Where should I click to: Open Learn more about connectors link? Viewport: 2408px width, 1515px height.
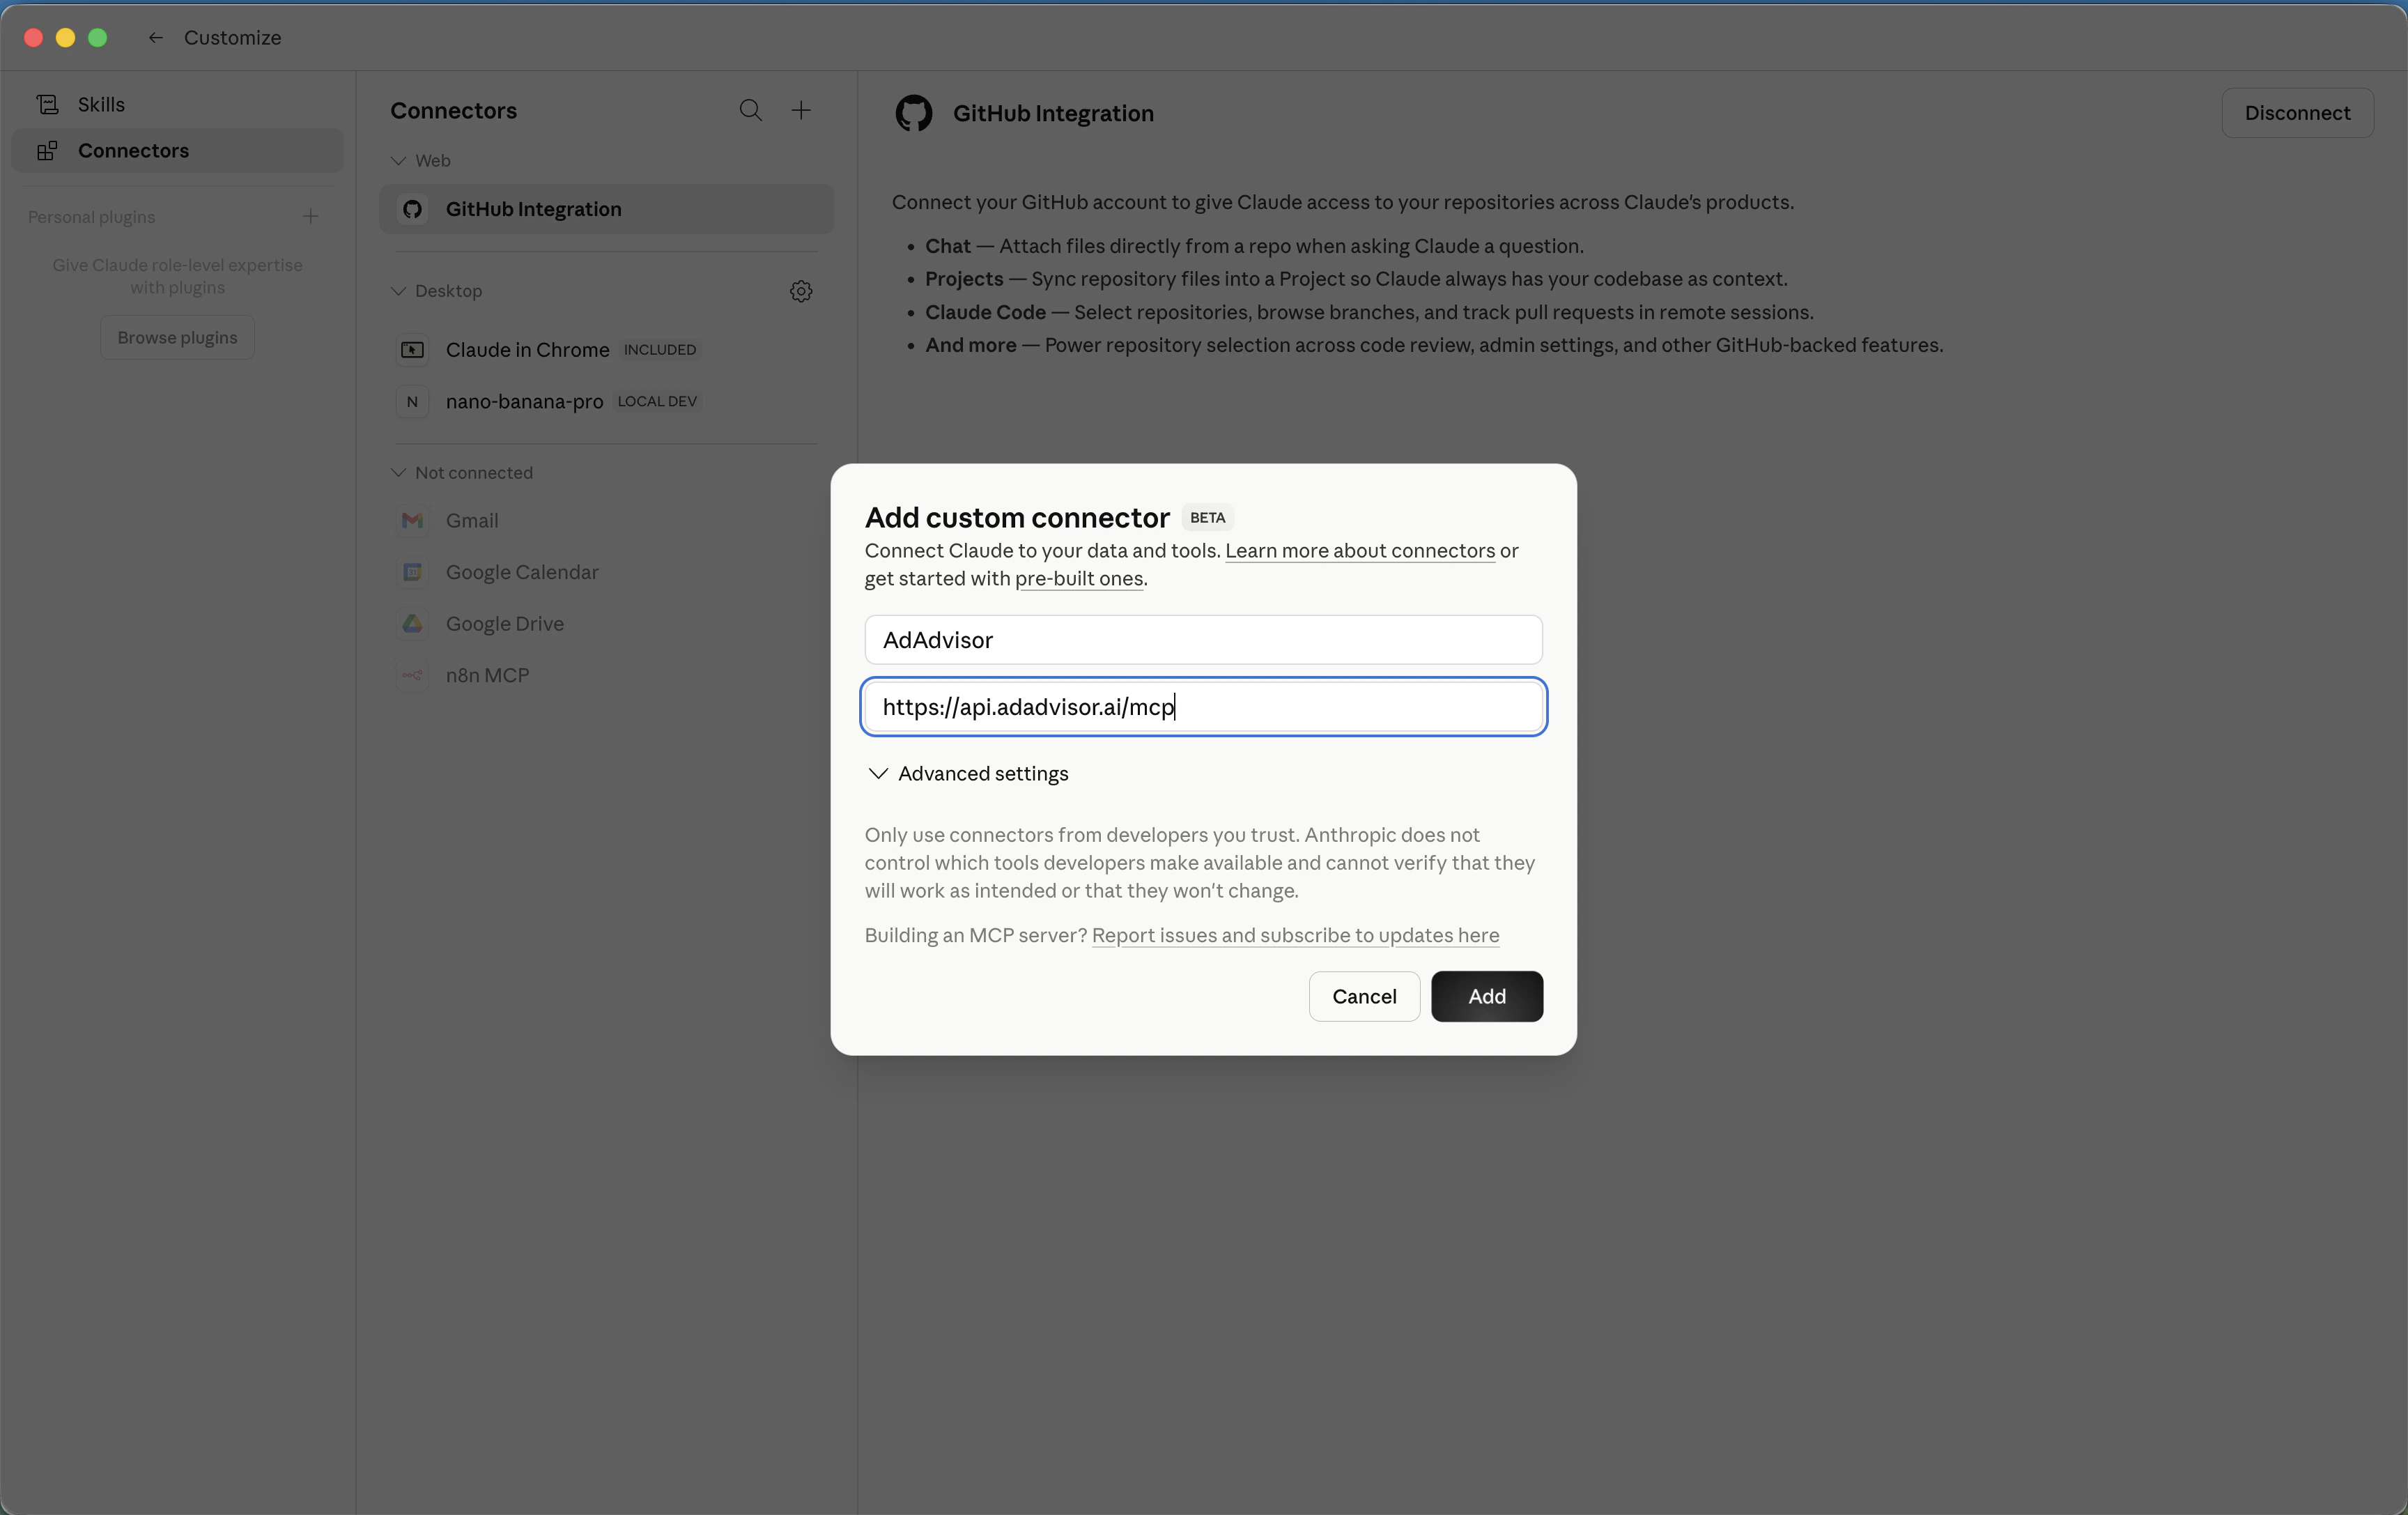[x=1360, y=550]
